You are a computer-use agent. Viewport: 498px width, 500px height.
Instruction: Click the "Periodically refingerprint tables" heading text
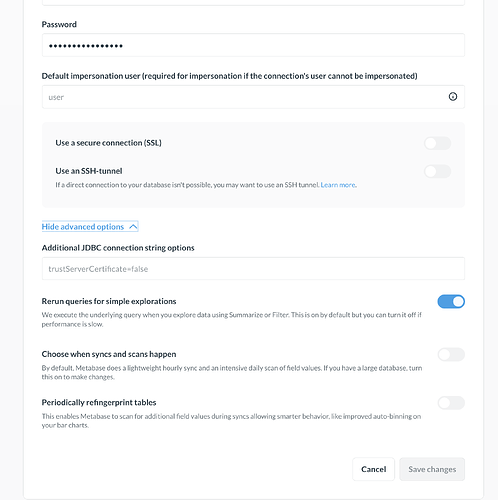(x=99, y=403)
